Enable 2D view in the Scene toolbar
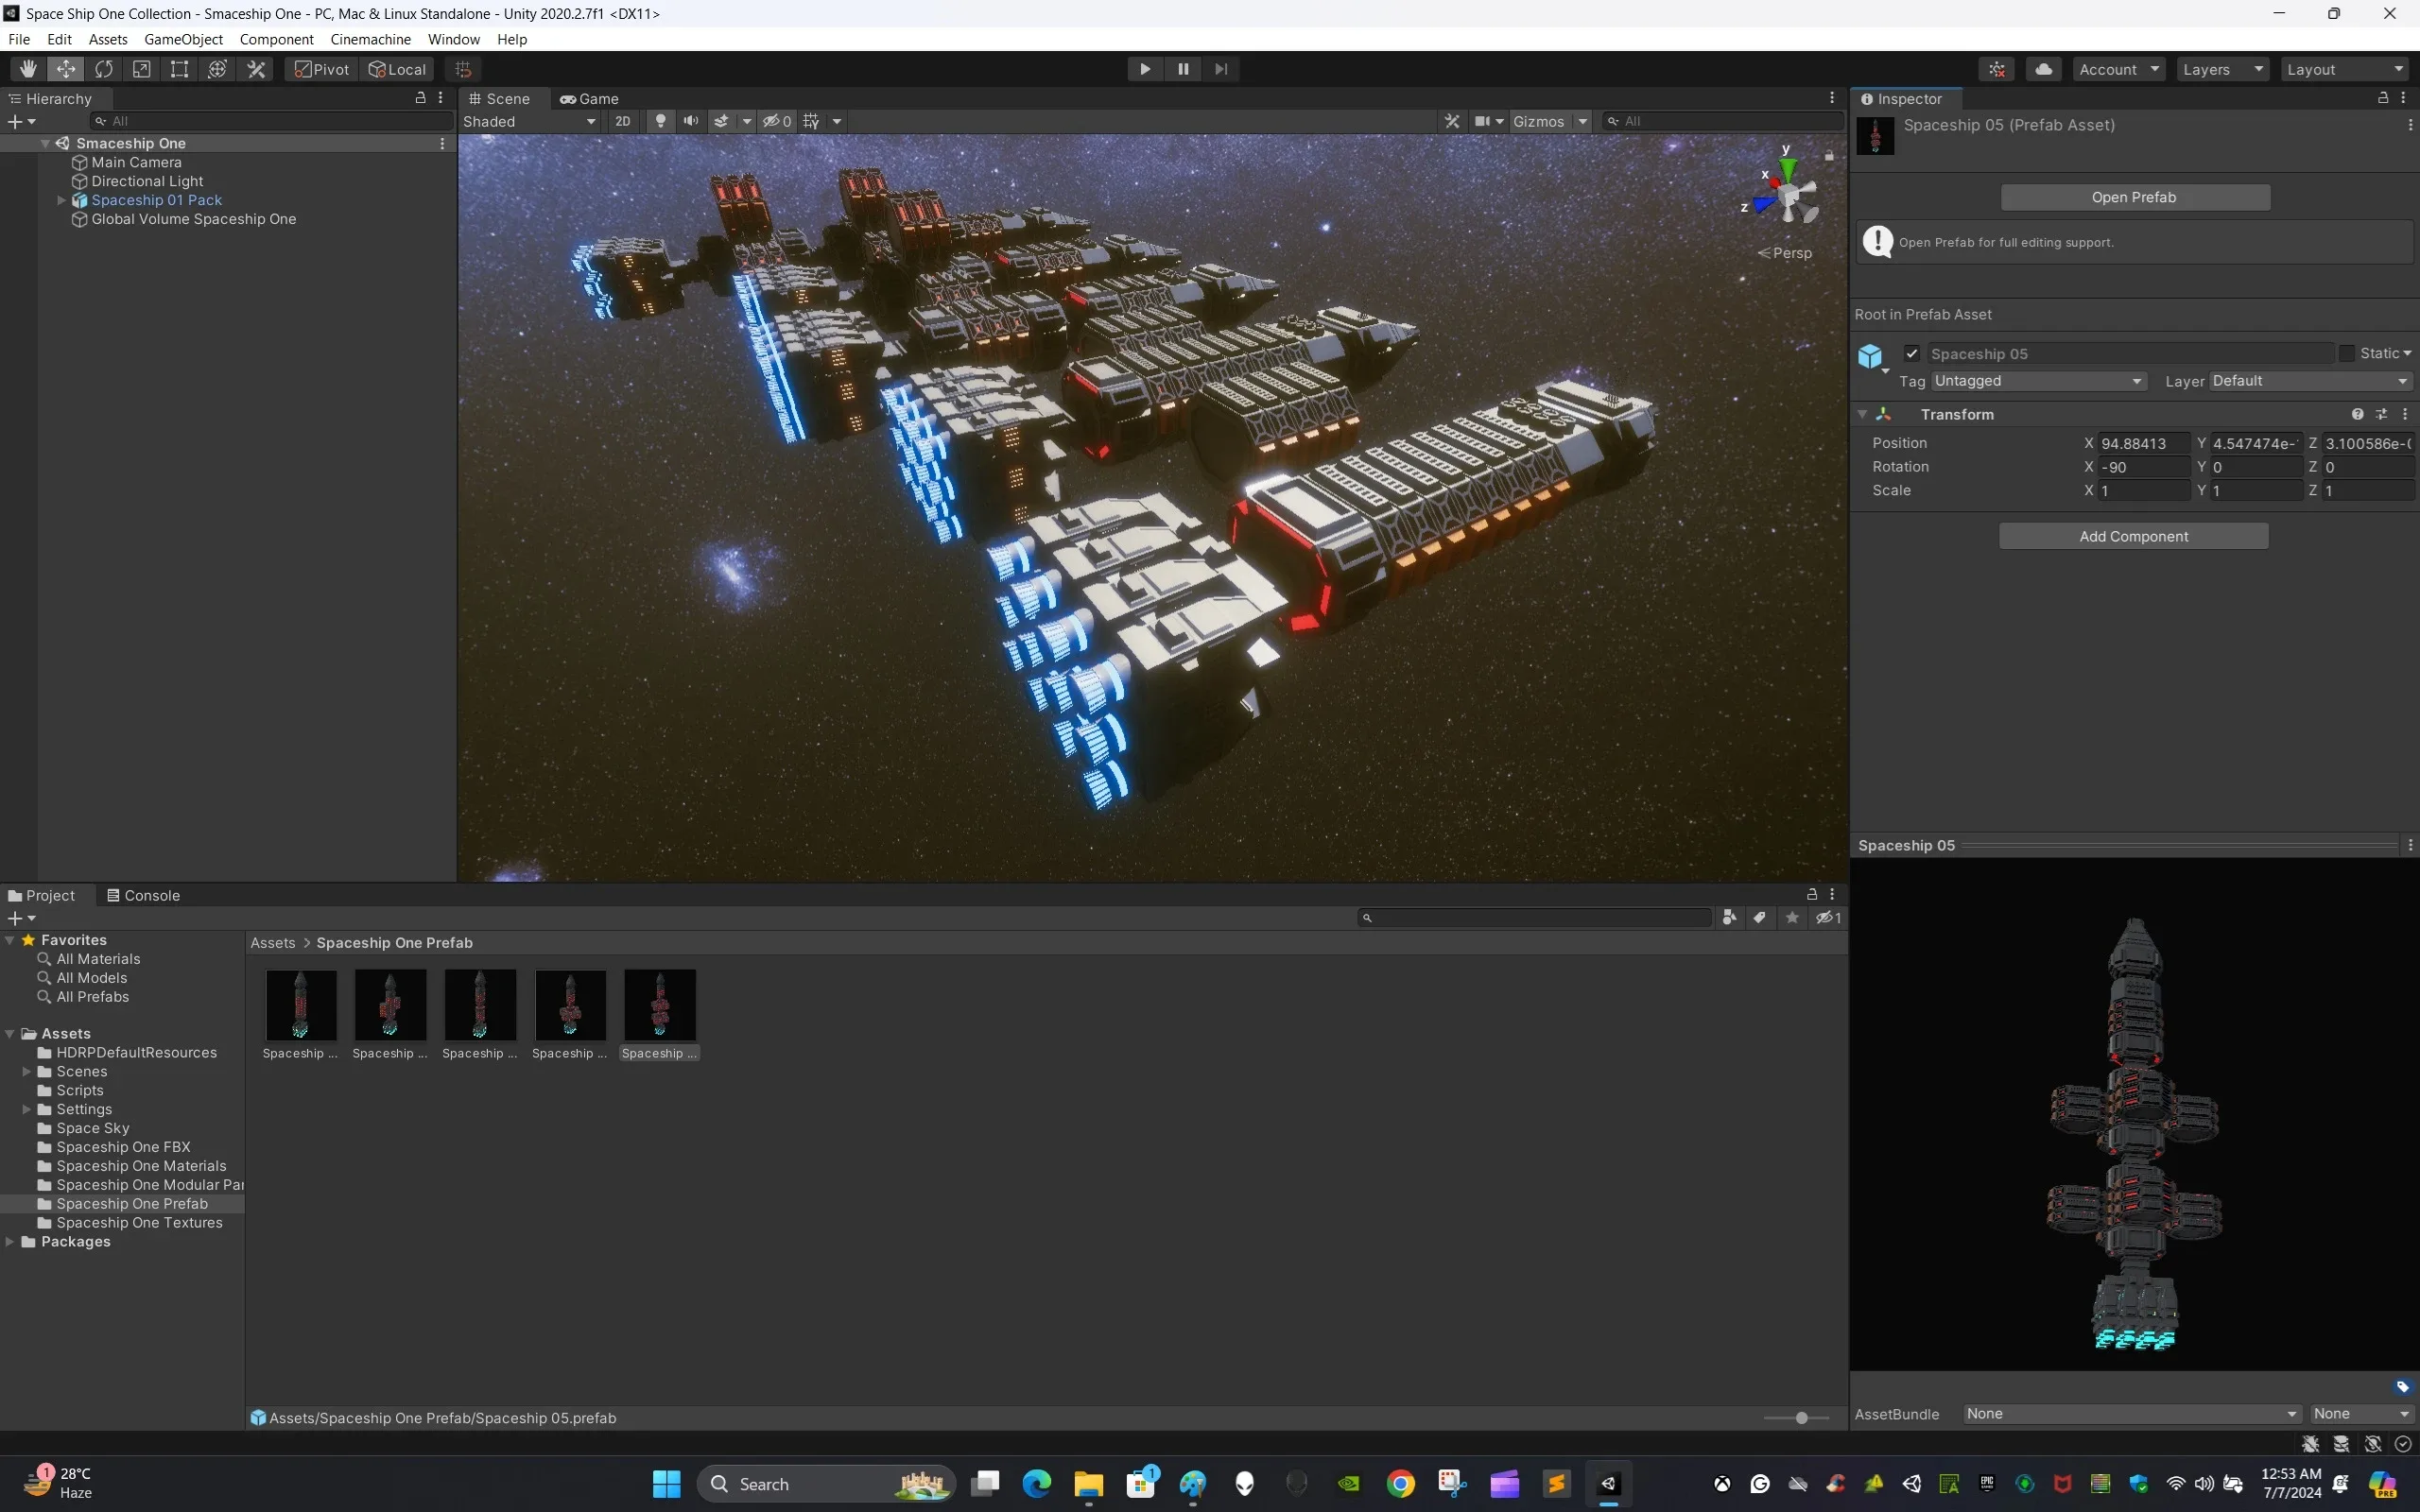Viewport: 2420px width, 1512px height. [x=623, y=120]
